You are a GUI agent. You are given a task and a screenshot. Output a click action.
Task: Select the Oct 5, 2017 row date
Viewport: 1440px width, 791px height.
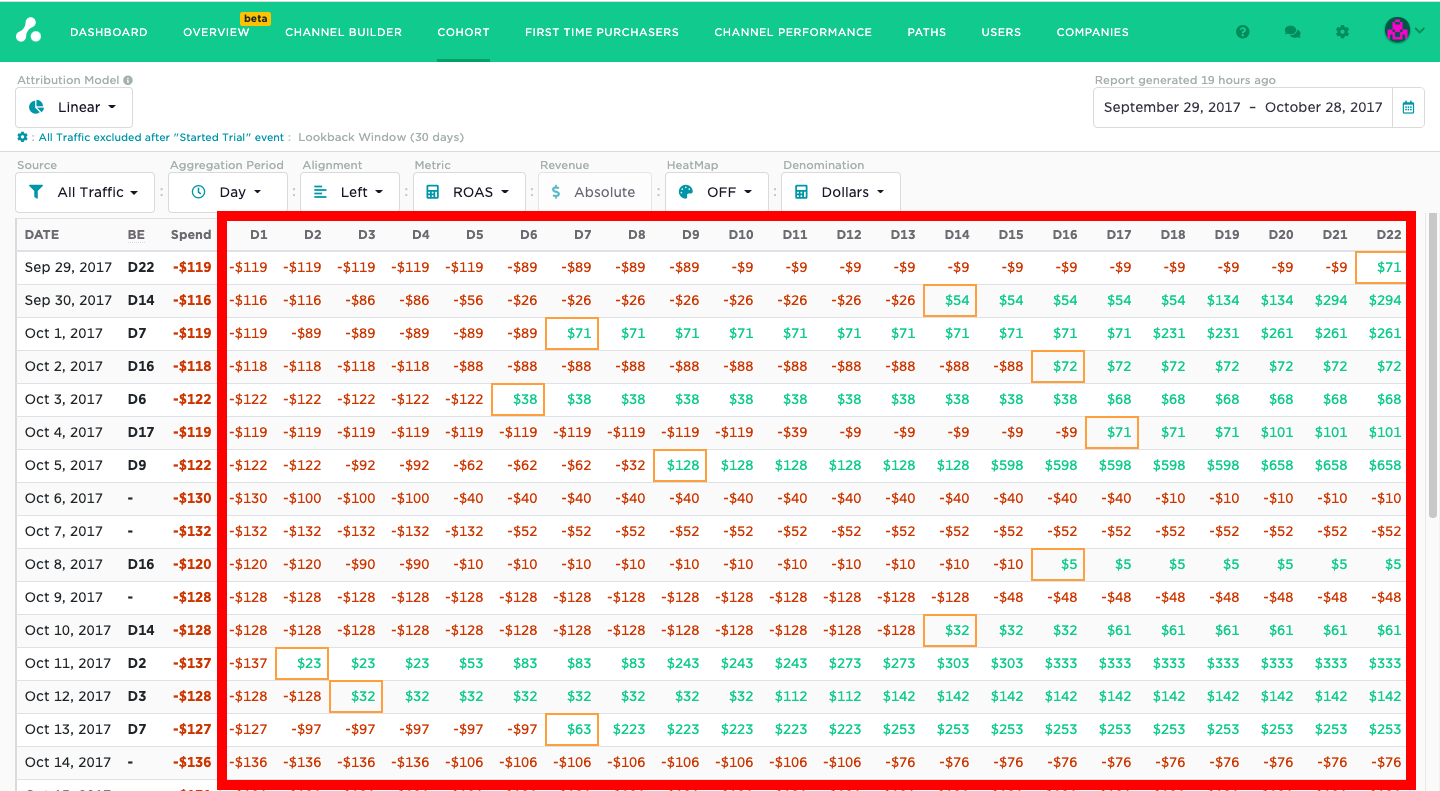coord(64,465)
